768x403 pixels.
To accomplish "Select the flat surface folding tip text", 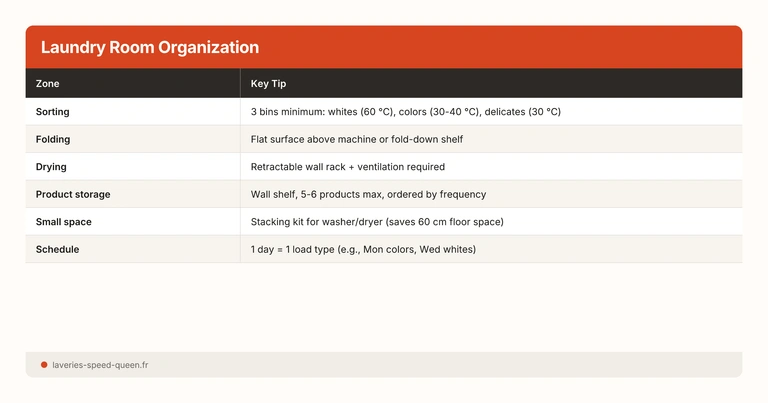I will pyautogui.click(x=356, y=139).
